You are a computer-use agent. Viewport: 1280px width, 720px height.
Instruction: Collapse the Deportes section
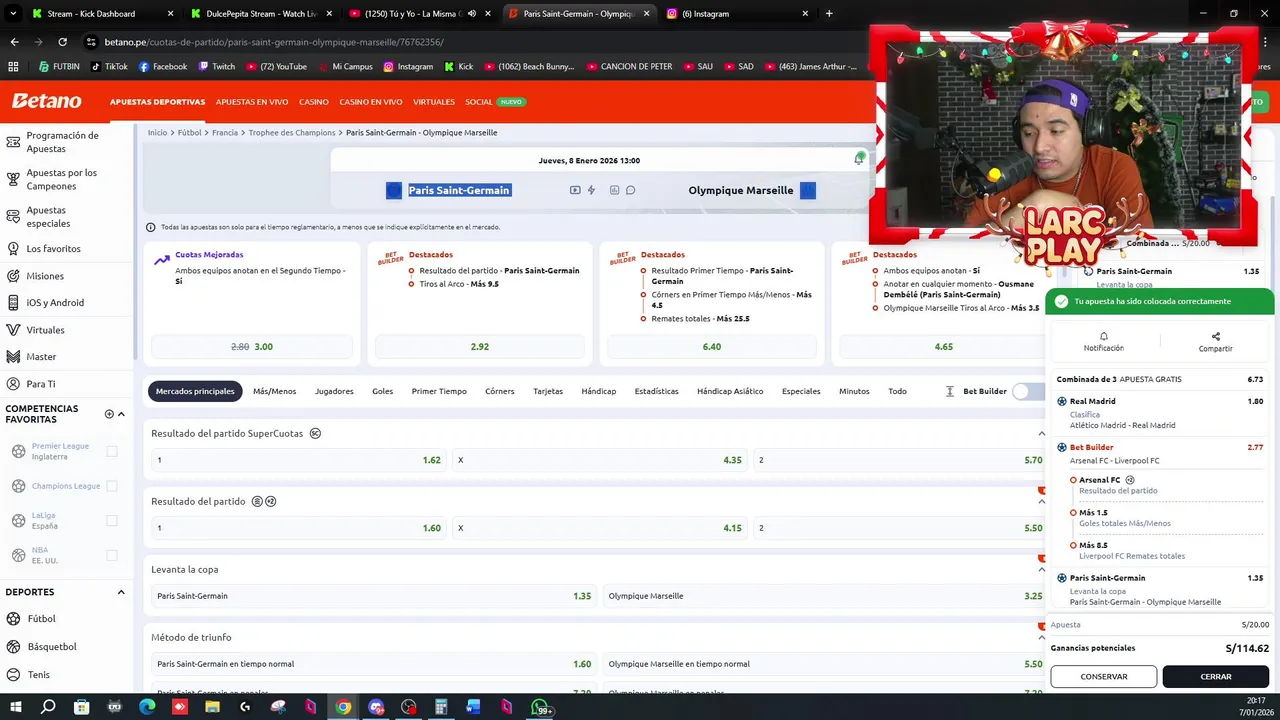coord(121,592)
